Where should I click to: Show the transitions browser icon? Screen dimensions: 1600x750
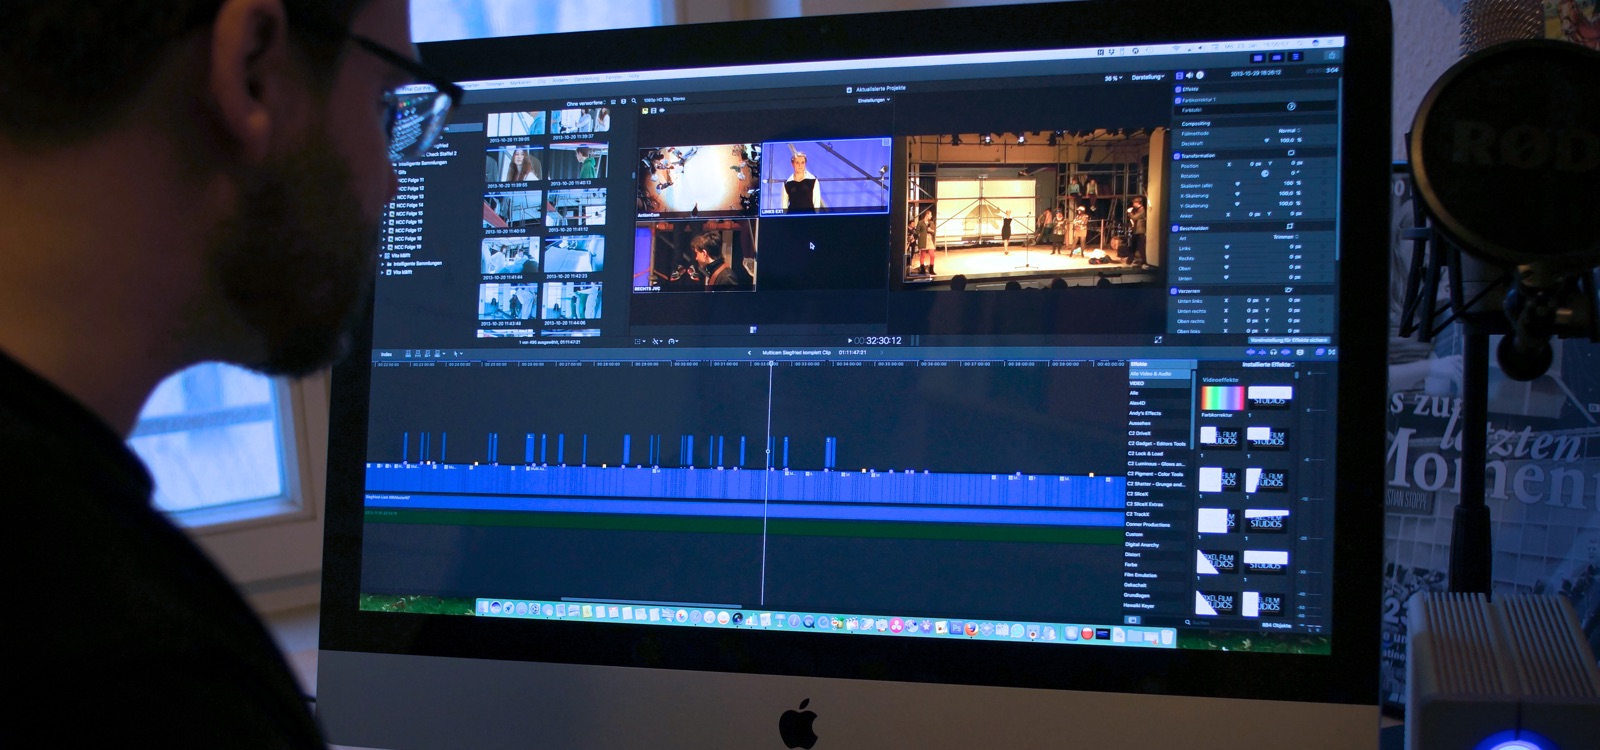(x=1331, y=352)
